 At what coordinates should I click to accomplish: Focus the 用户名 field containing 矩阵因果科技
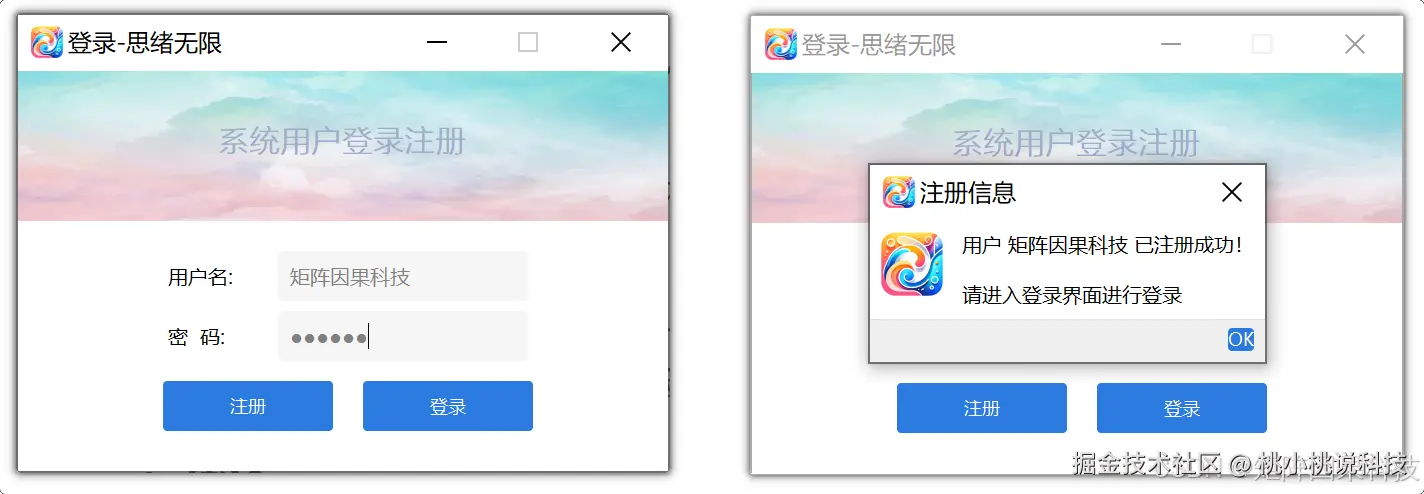403,277
